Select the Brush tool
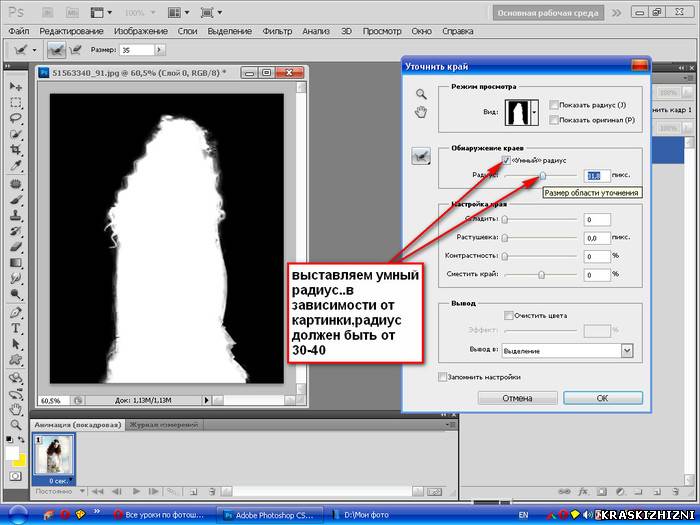This screenshot has height=525, width=700. point(16,200)
